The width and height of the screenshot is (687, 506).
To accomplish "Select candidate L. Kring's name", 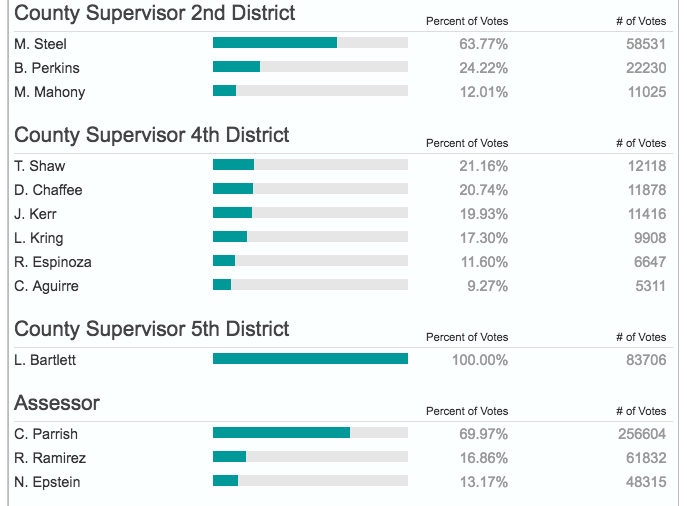I will [x=39, y=238].
